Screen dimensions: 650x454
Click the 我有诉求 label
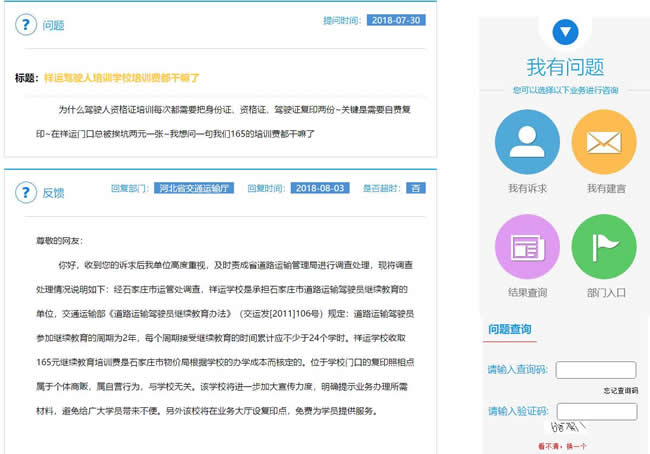[527, 189]
